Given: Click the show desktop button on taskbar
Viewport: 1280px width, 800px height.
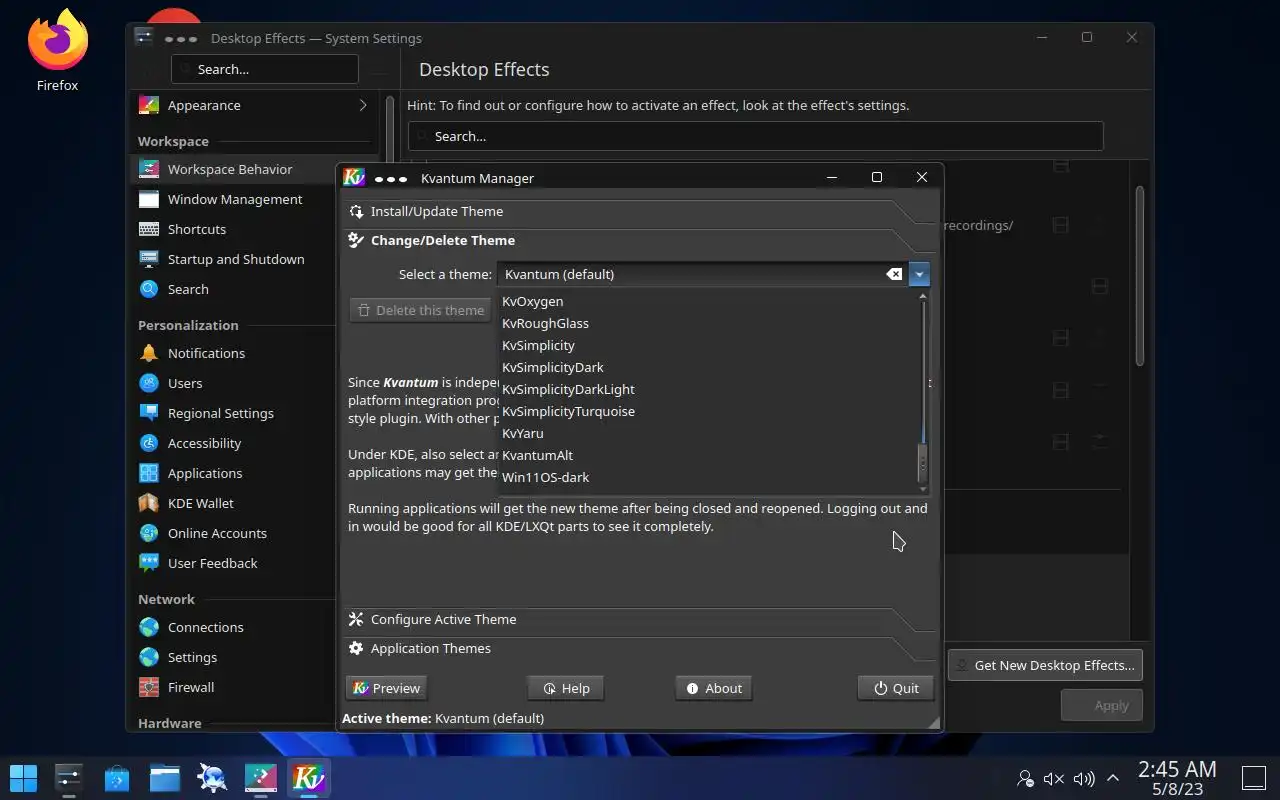Looking at the screenshot, I should pyautogui.click(x=1254, y=778).
